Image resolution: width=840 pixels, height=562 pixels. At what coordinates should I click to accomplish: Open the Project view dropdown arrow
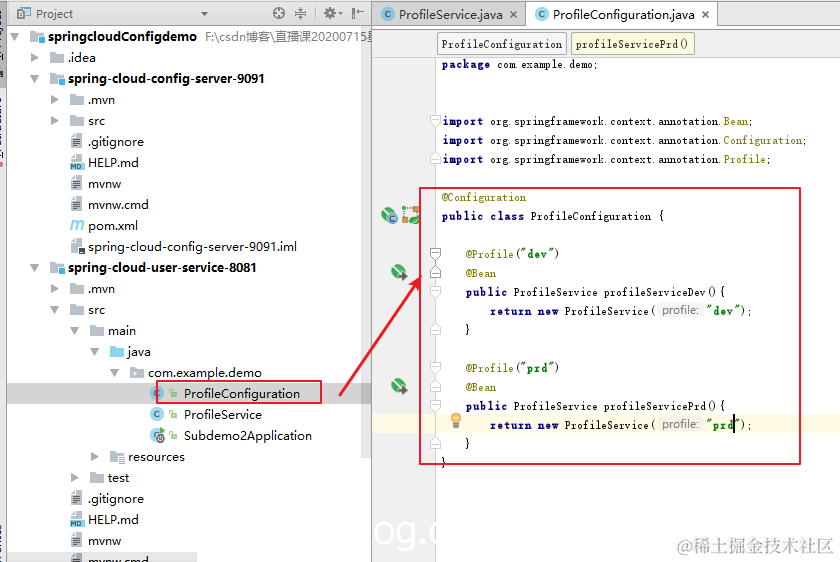204,14
